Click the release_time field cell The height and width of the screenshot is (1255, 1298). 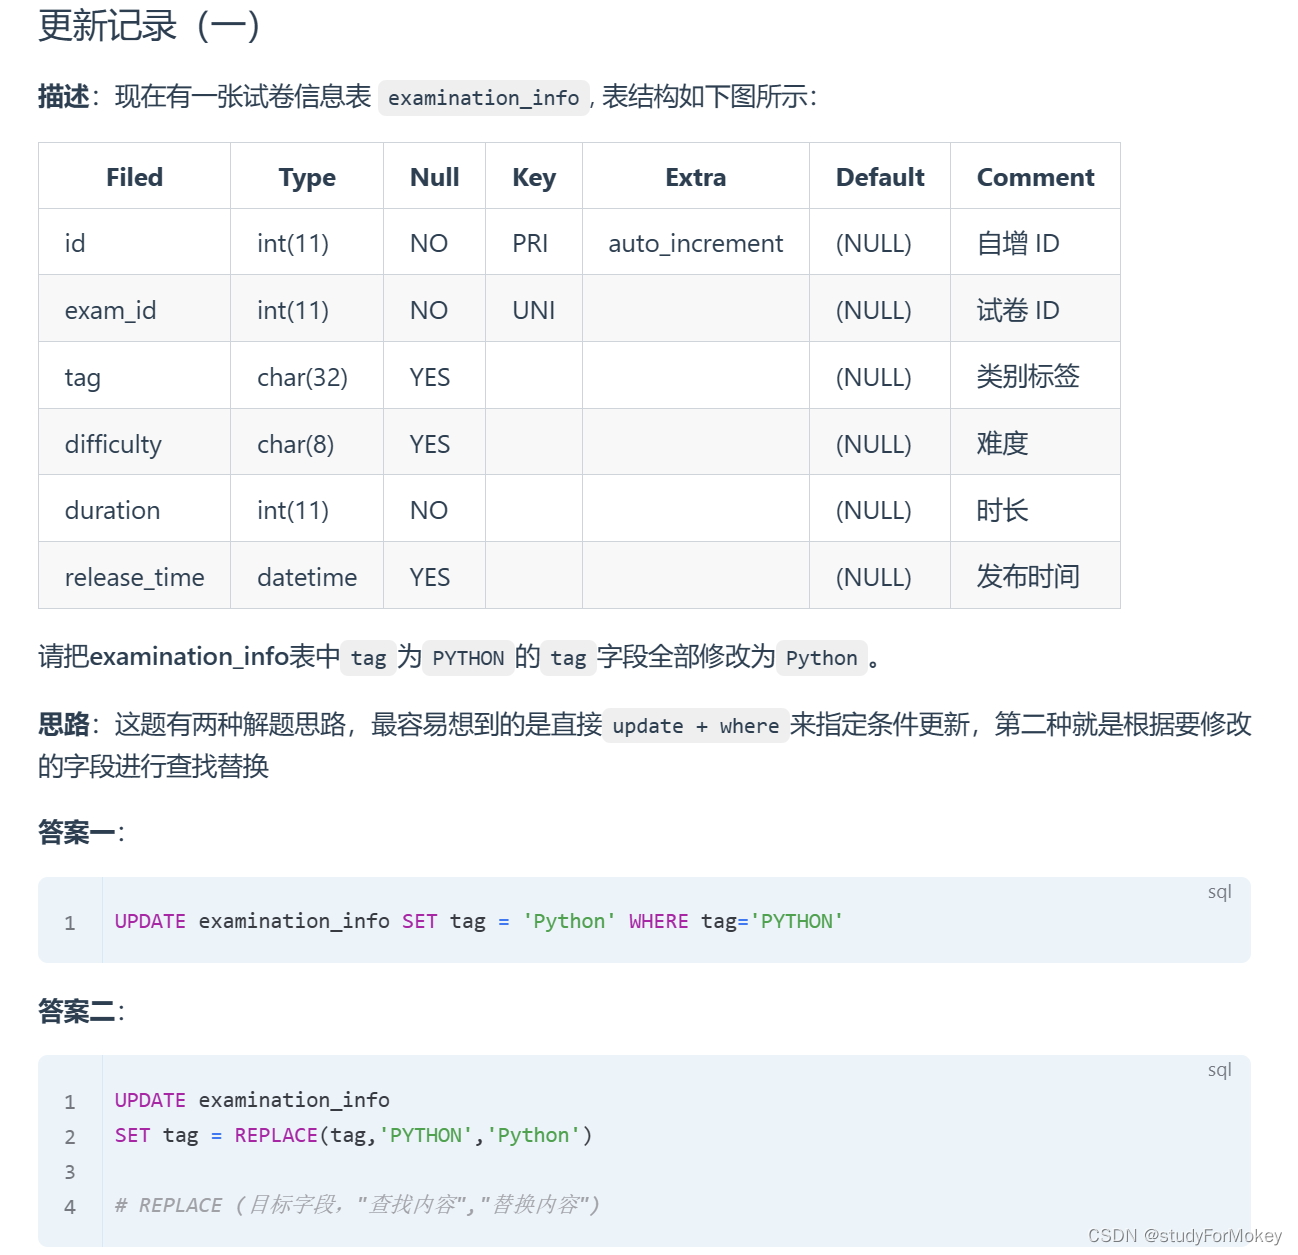[134, 576]
